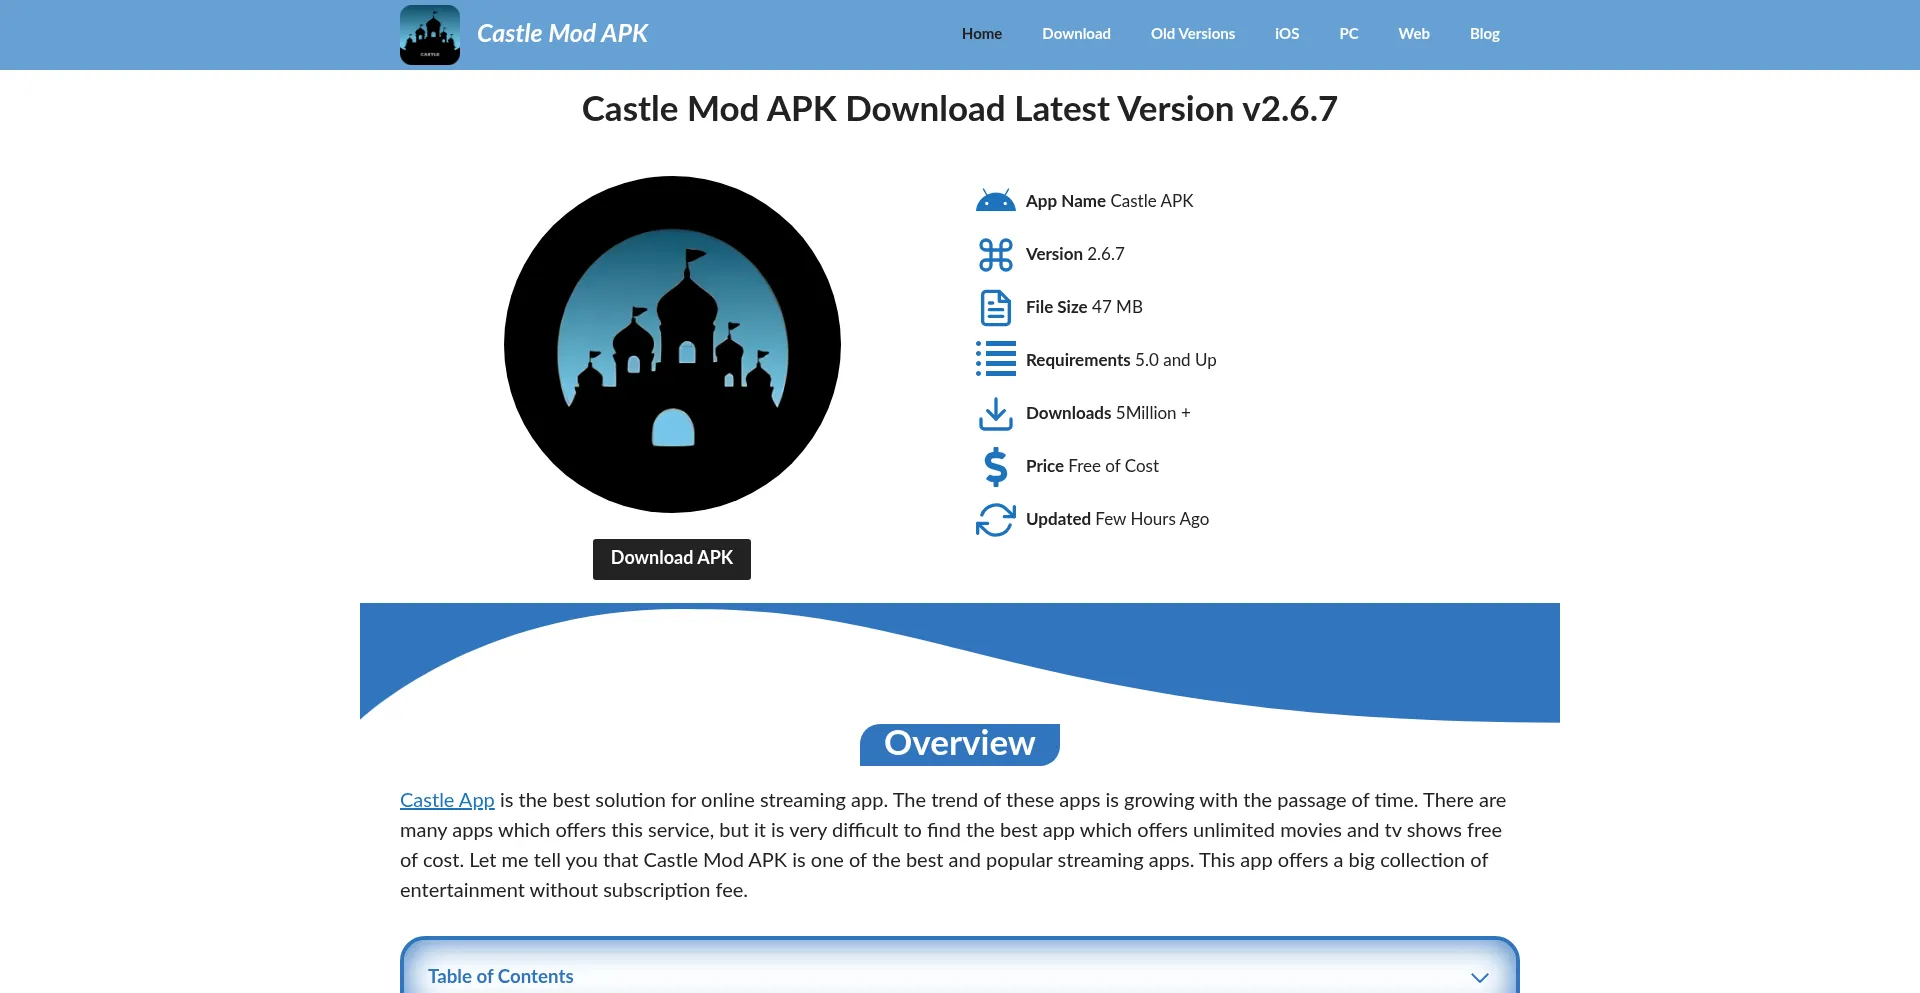
Task: Click the dollar sign icon beside Price
Action: click(995, 467)
